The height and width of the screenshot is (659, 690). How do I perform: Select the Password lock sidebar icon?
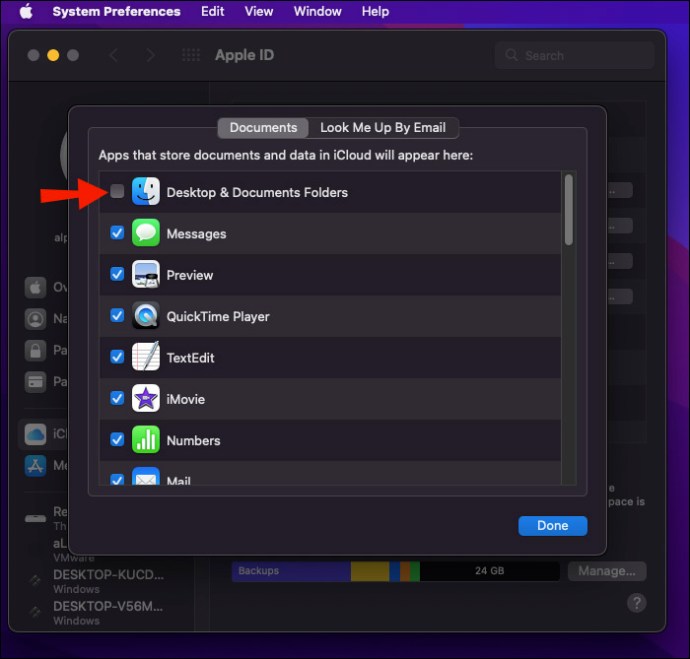tap(35, 351)
